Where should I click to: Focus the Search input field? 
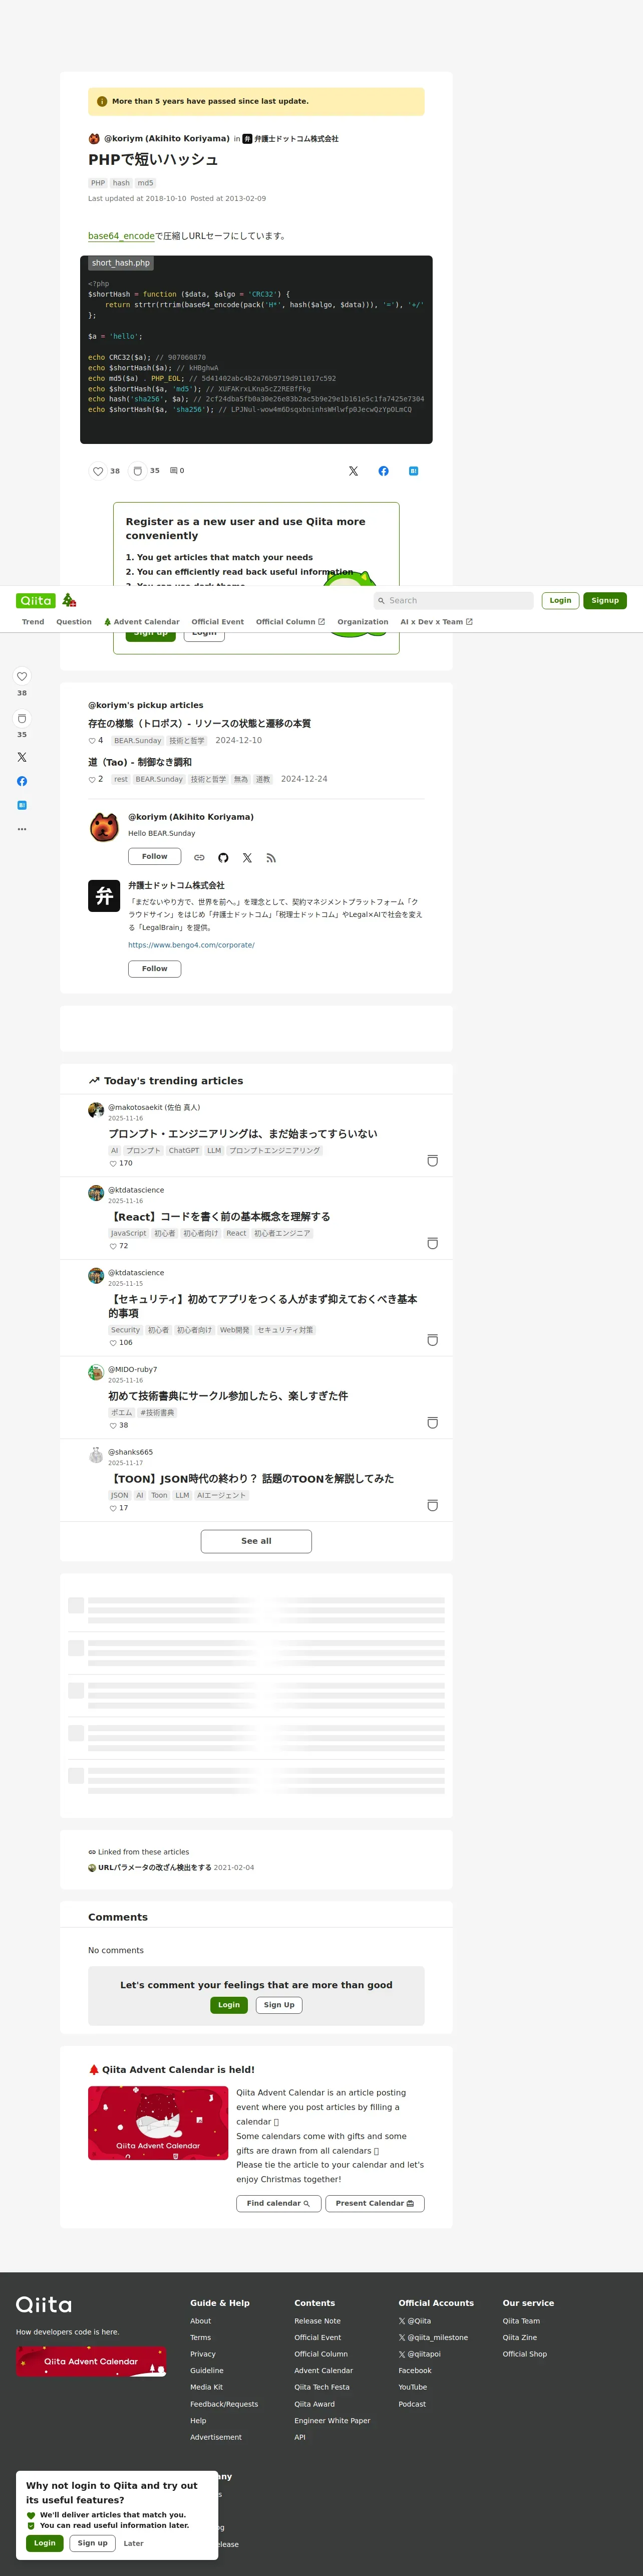(454, 601)
